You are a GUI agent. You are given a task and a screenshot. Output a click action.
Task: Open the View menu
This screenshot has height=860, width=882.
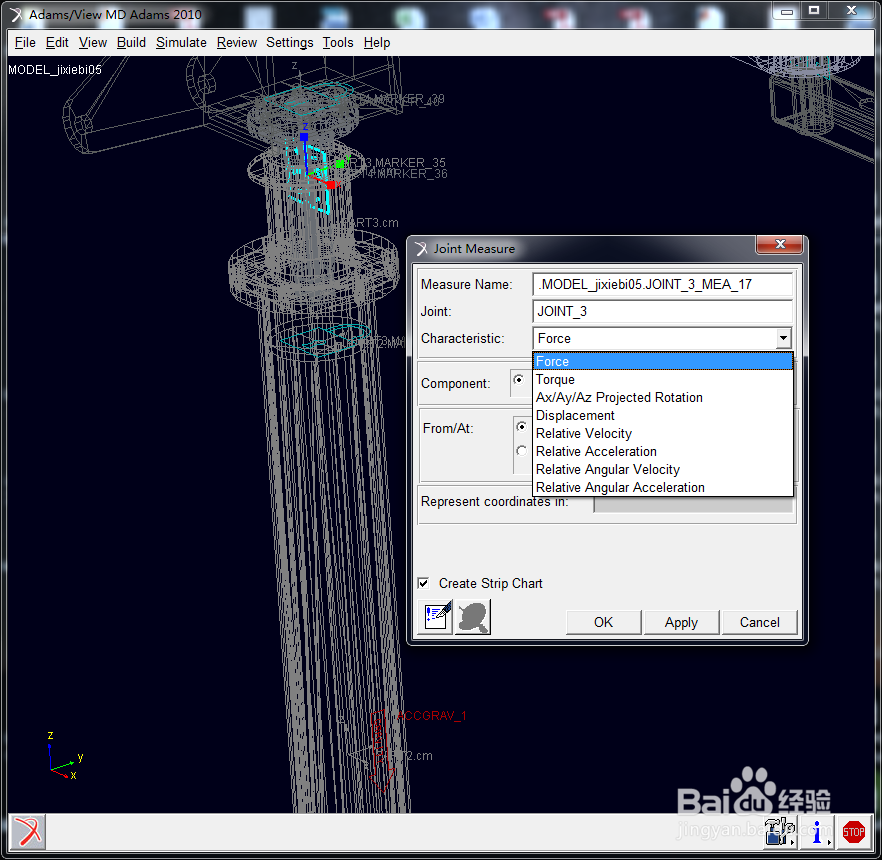point(93,43)
